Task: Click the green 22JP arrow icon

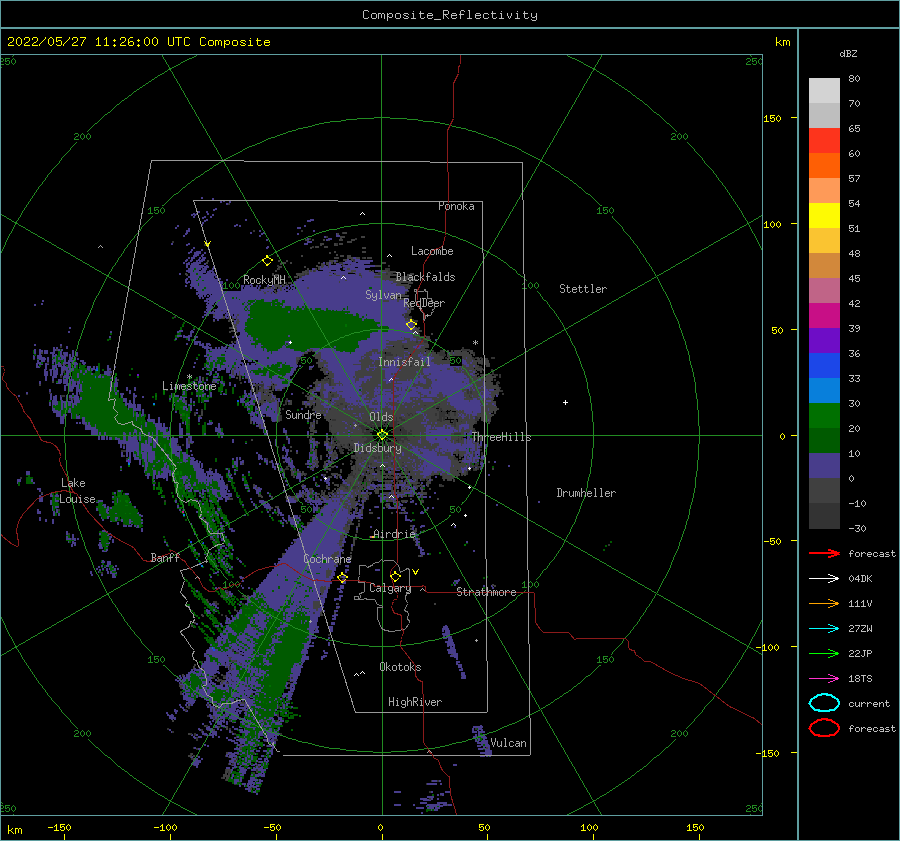Action: click(x=824, y=653)
